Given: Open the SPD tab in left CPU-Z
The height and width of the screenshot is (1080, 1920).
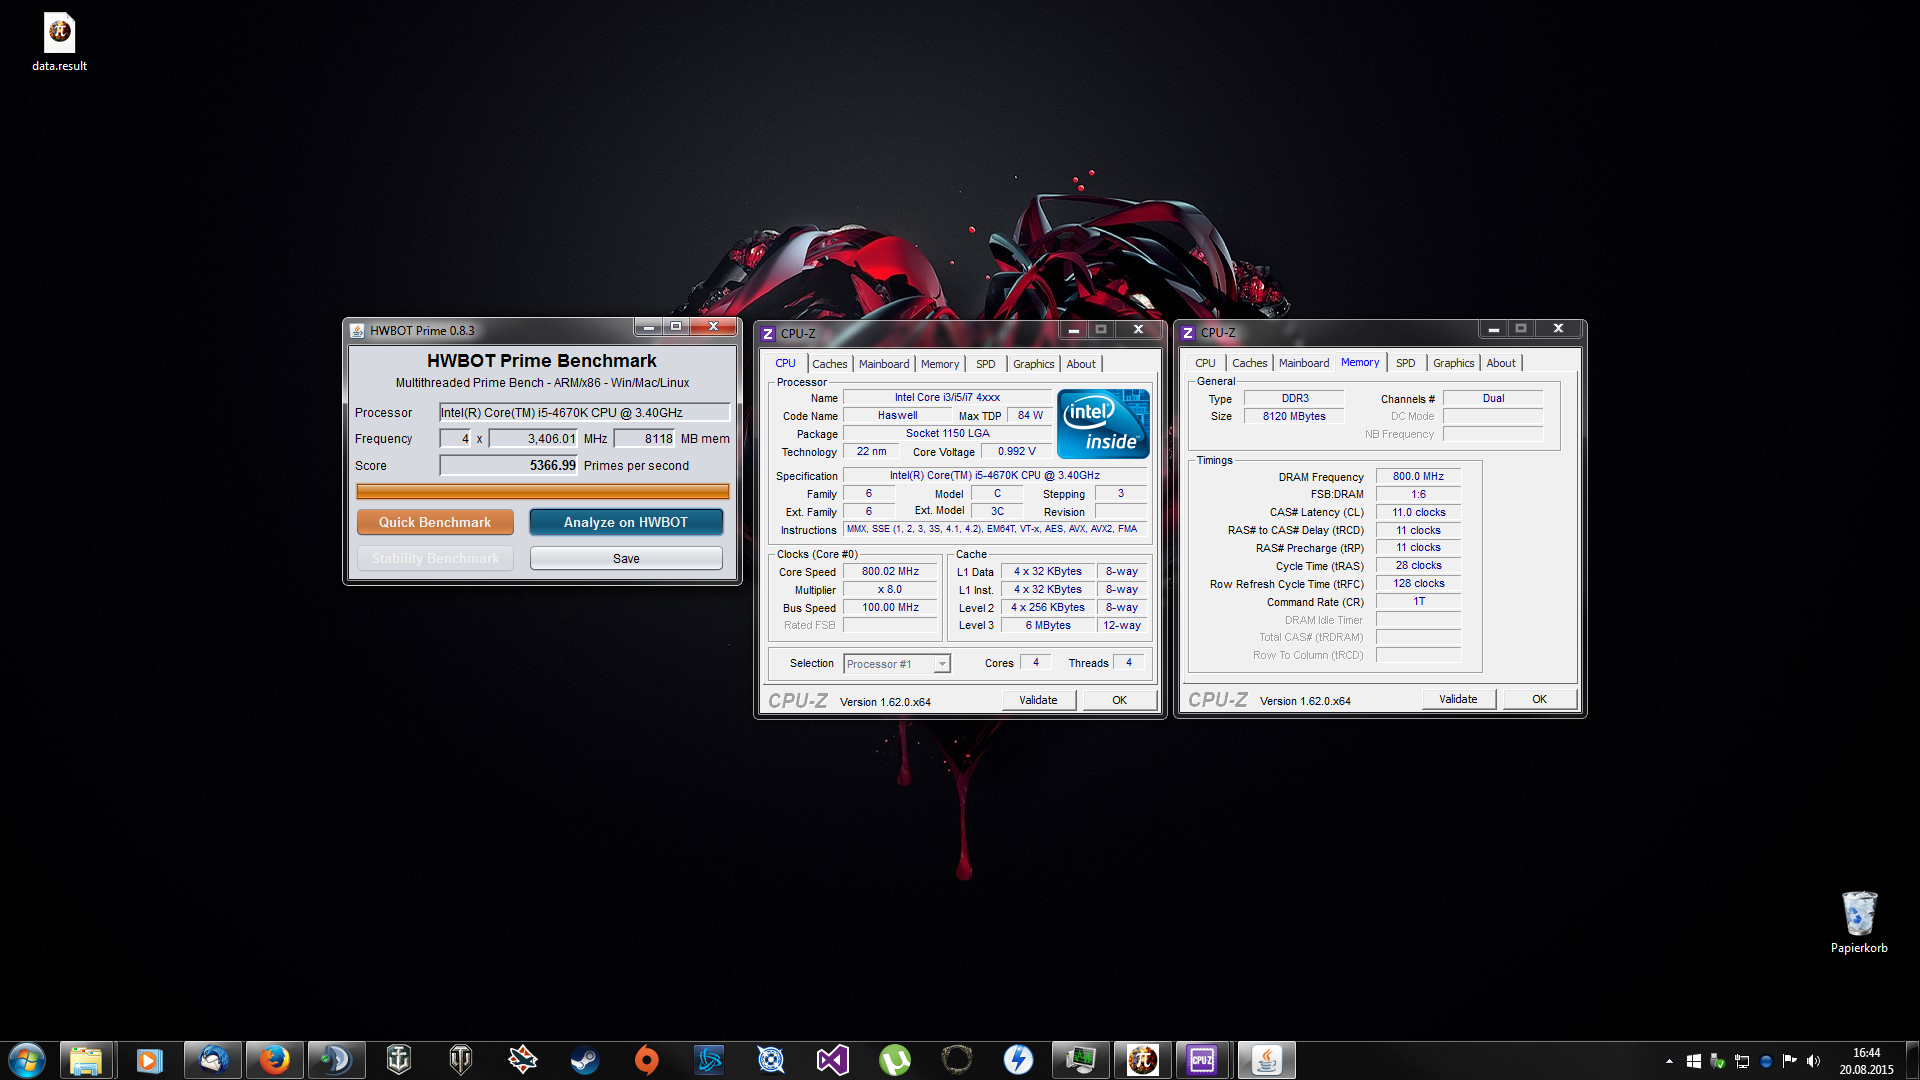Looking at the screenshot, I should click(986, 364).
